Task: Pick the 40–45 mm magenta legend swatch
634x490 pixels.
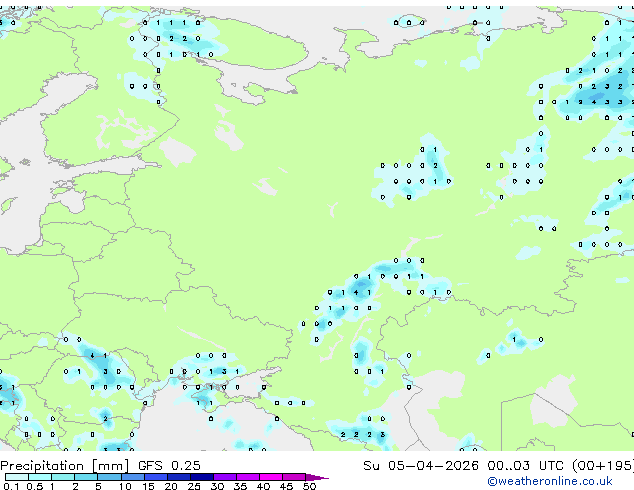Action: coord(271,477)
